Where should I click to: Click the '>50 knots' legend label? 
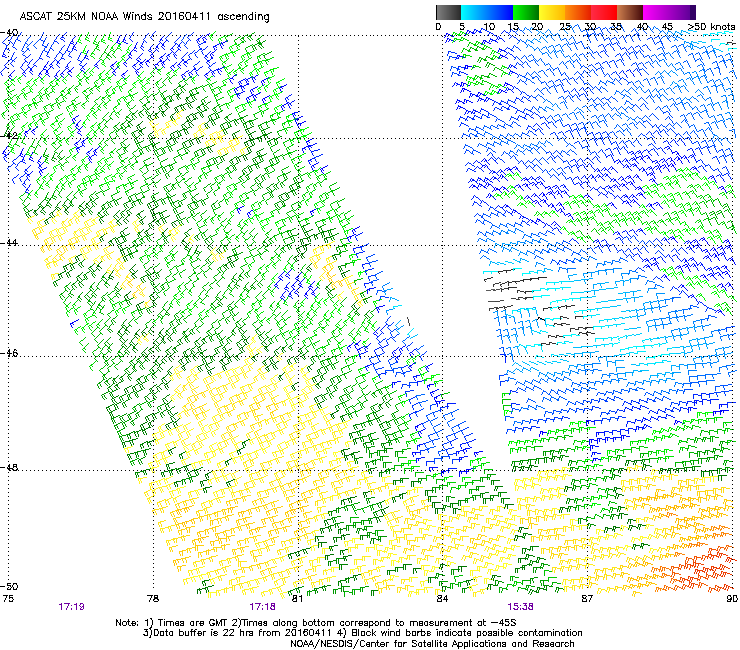[711, 27]
